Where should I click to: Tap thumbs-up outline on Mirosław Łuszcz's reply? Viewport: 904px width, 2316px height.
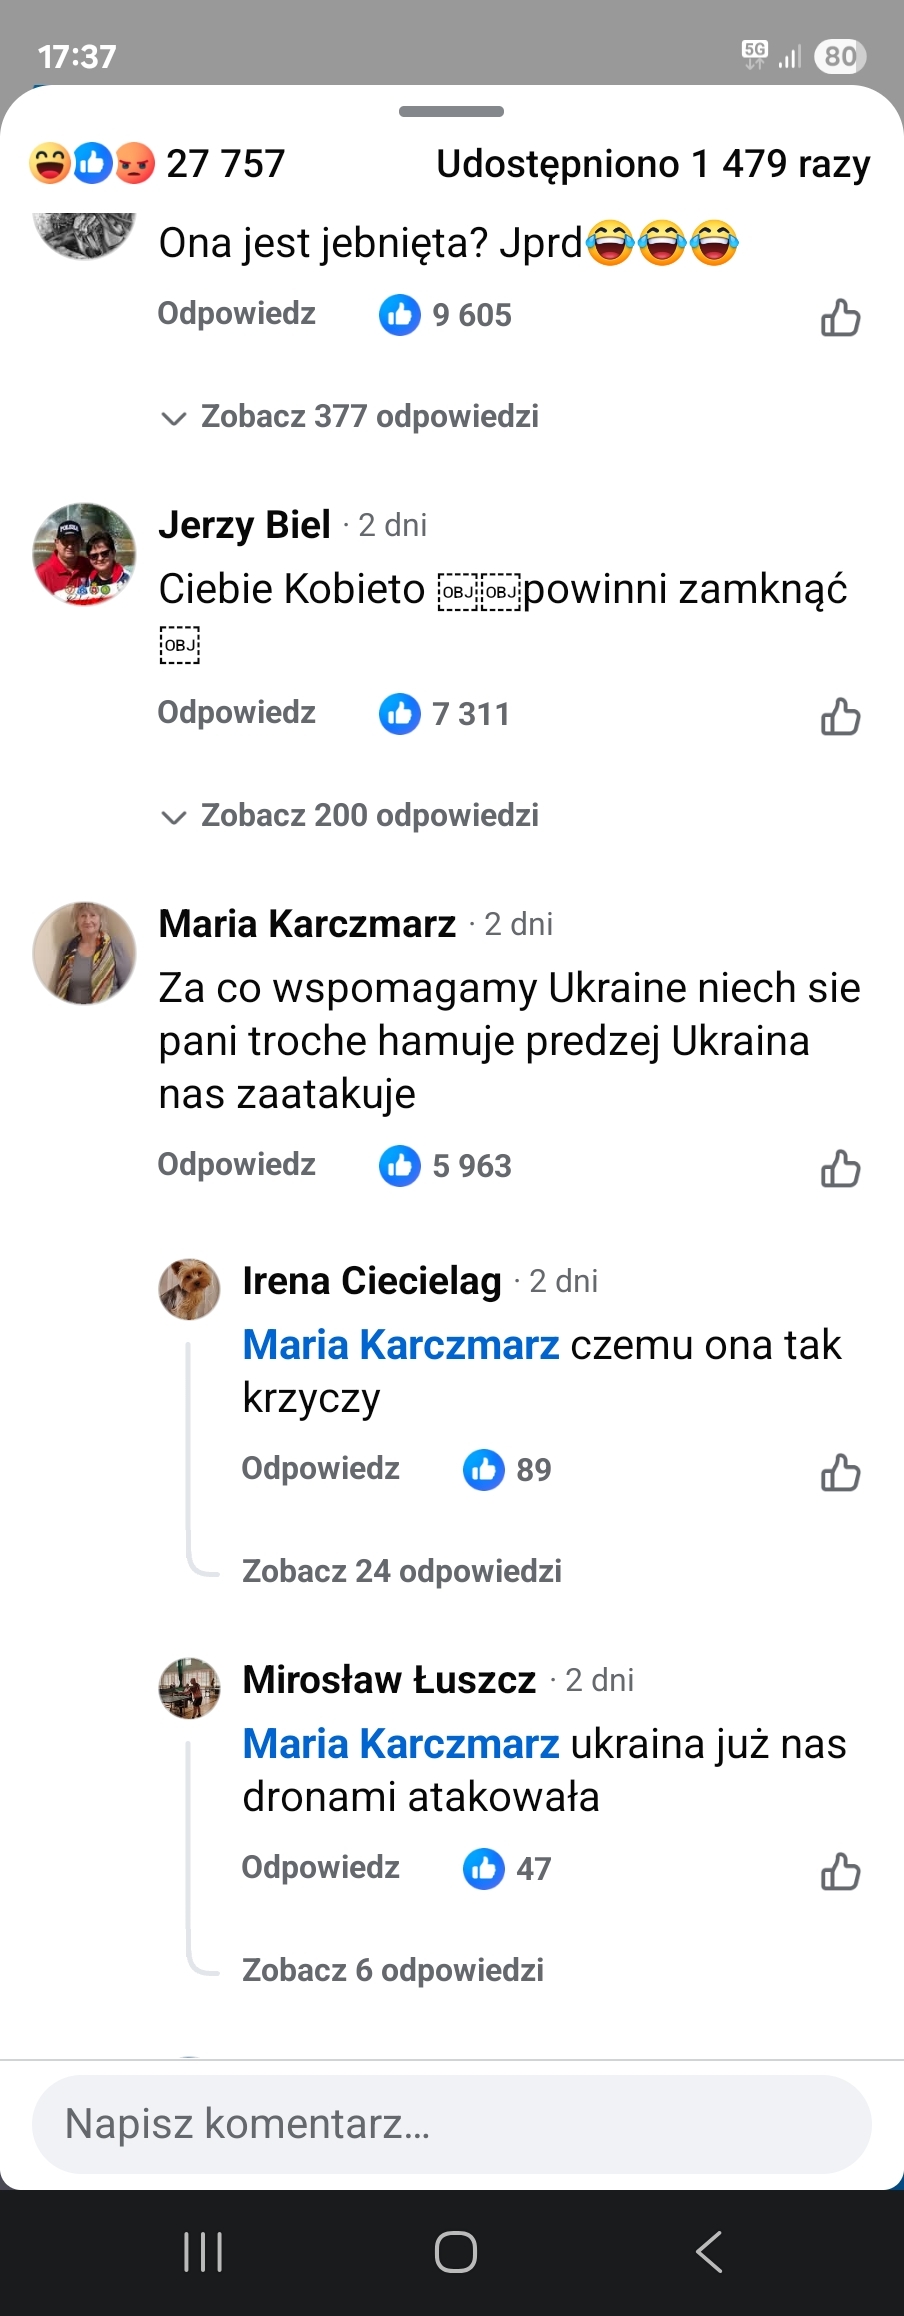click(840, 1871)
